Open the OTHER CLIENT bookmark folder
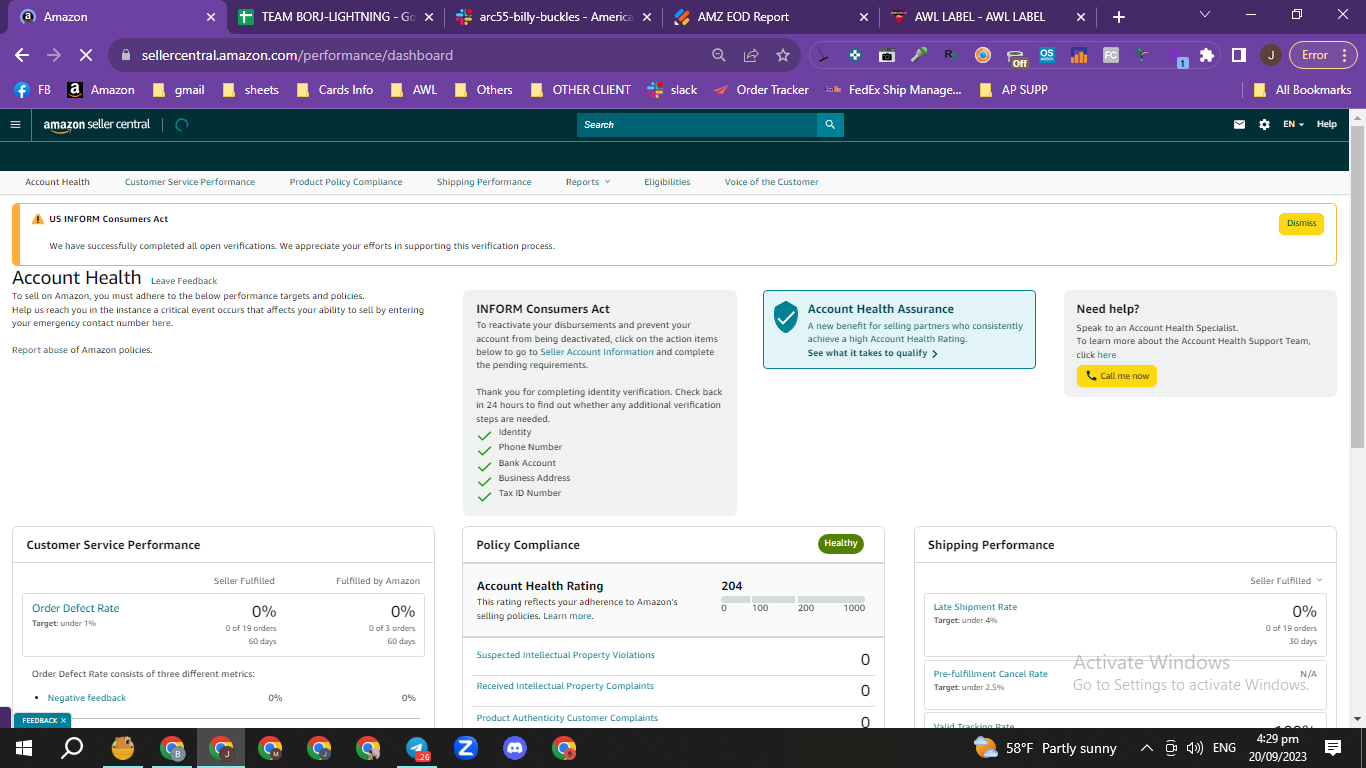The image size is (1366, 768). [581, 90]
